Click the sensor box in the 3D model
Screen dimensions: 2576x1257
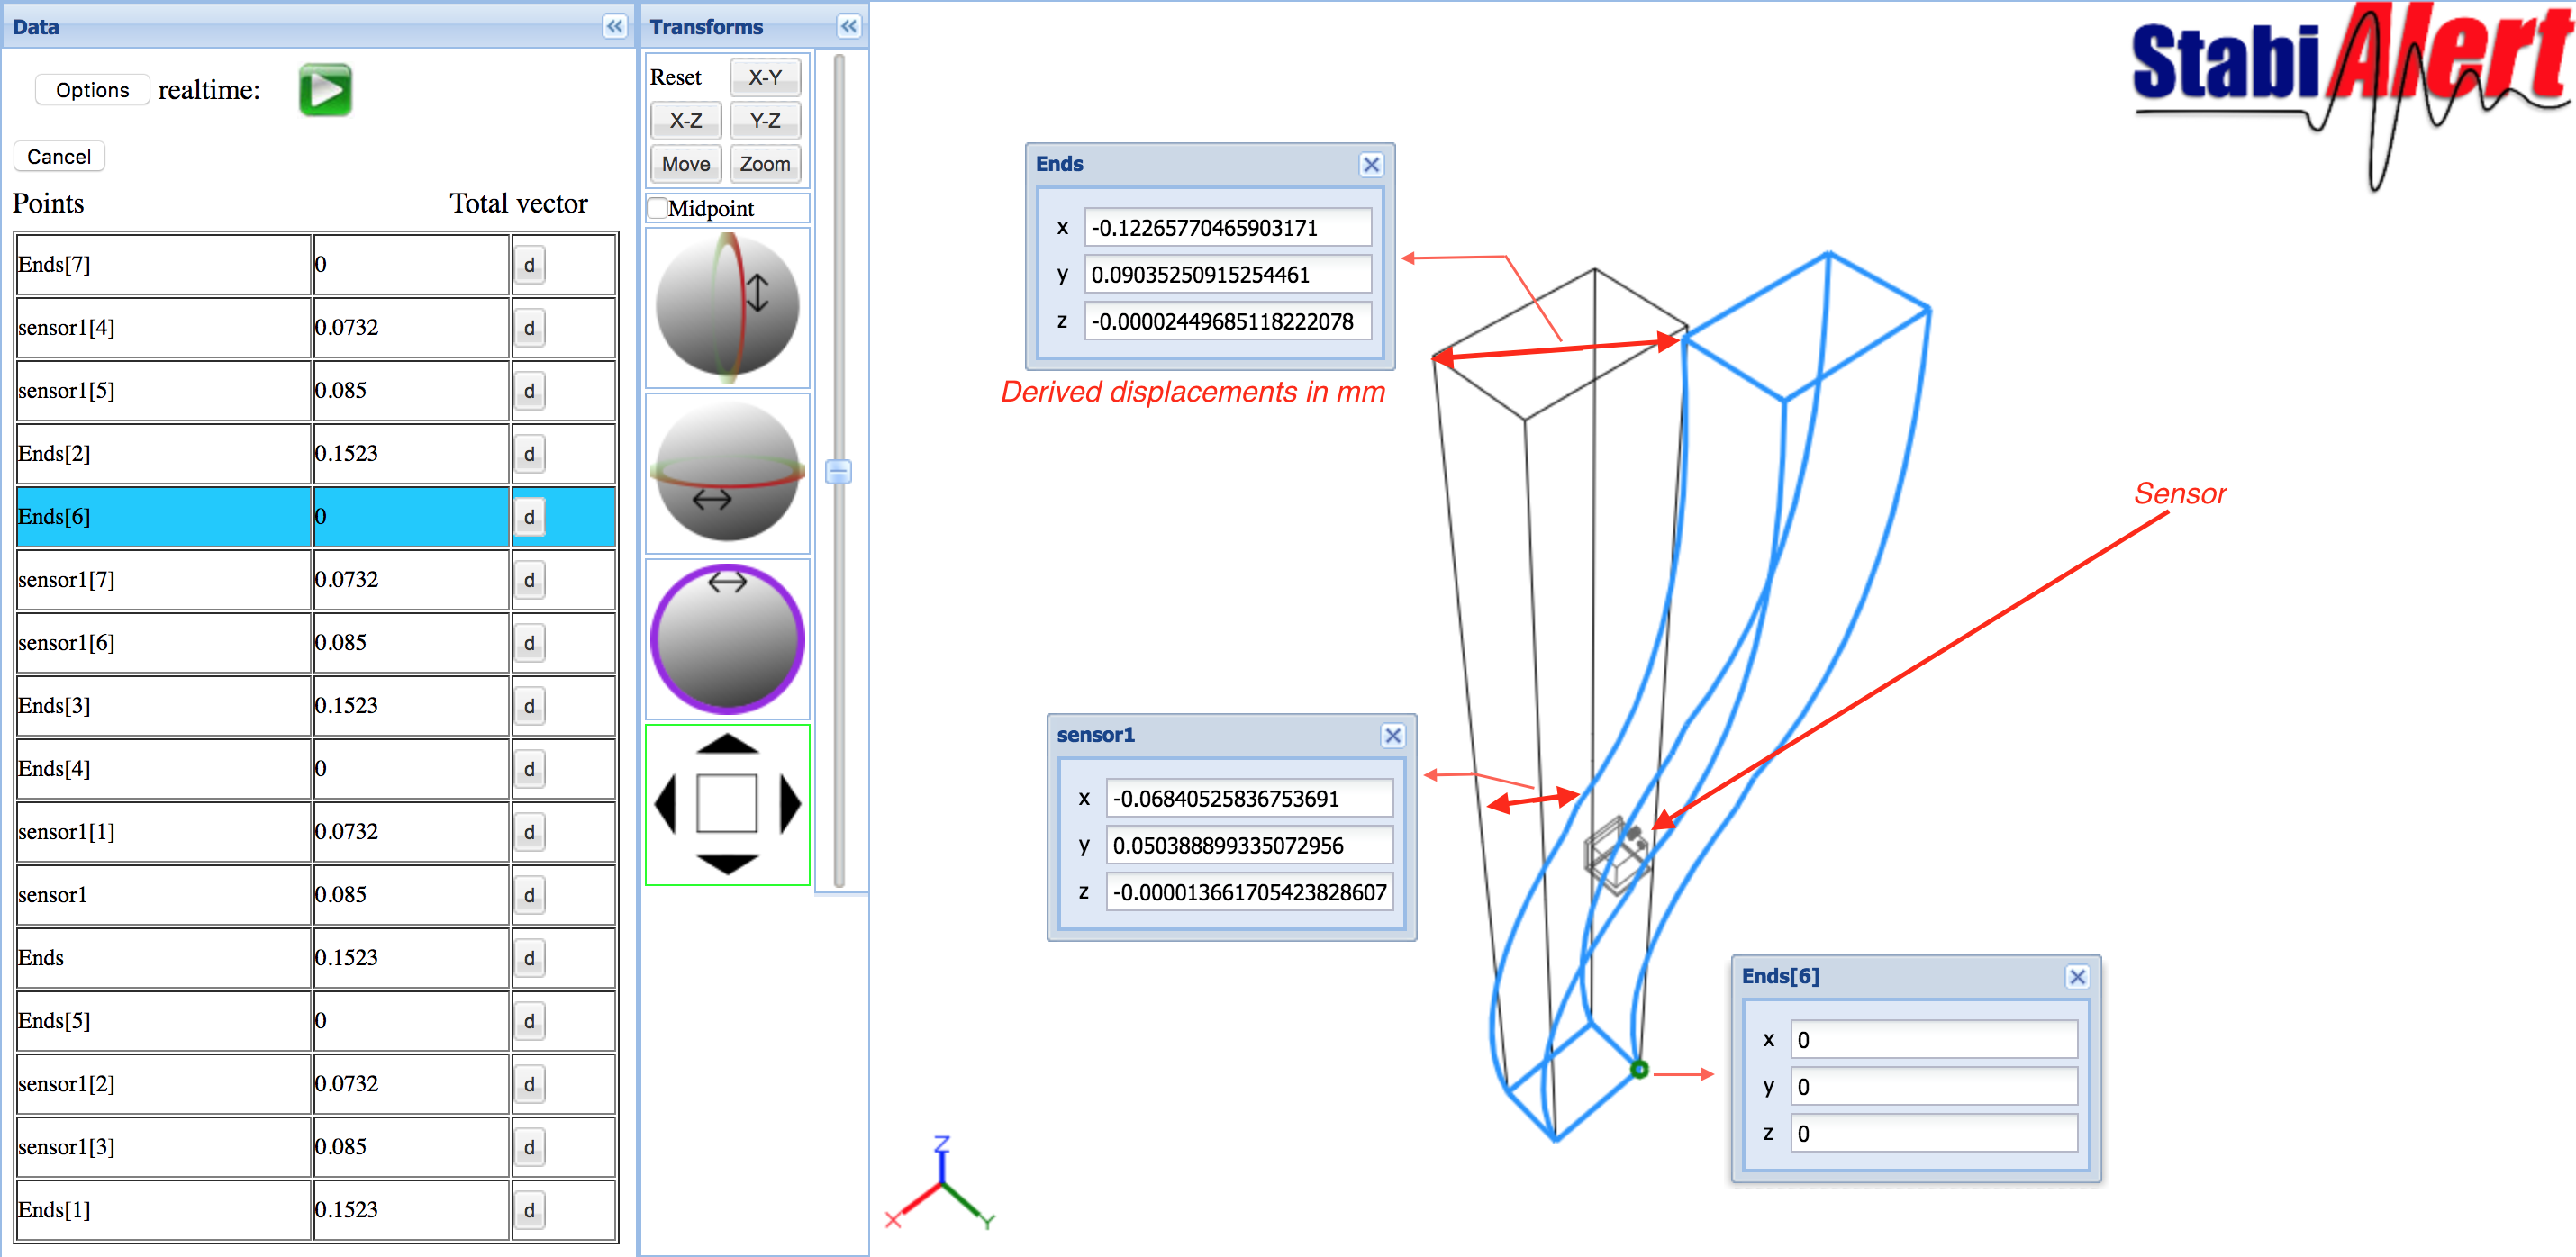pyautogui.click(x=1617, y=855)
